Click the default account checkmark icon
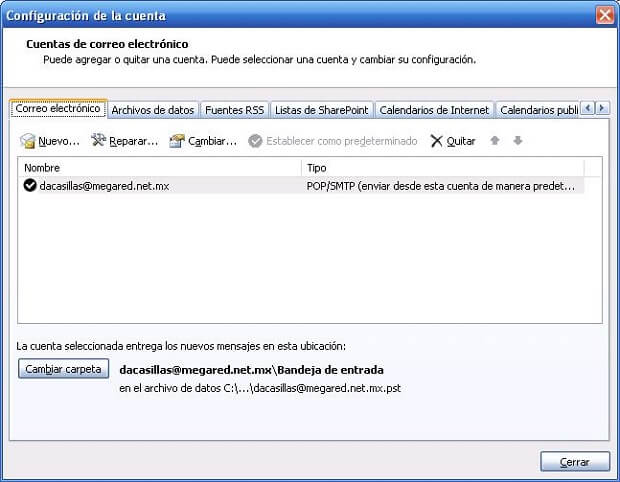Screen dimensions: 620x482 (30, 186)
